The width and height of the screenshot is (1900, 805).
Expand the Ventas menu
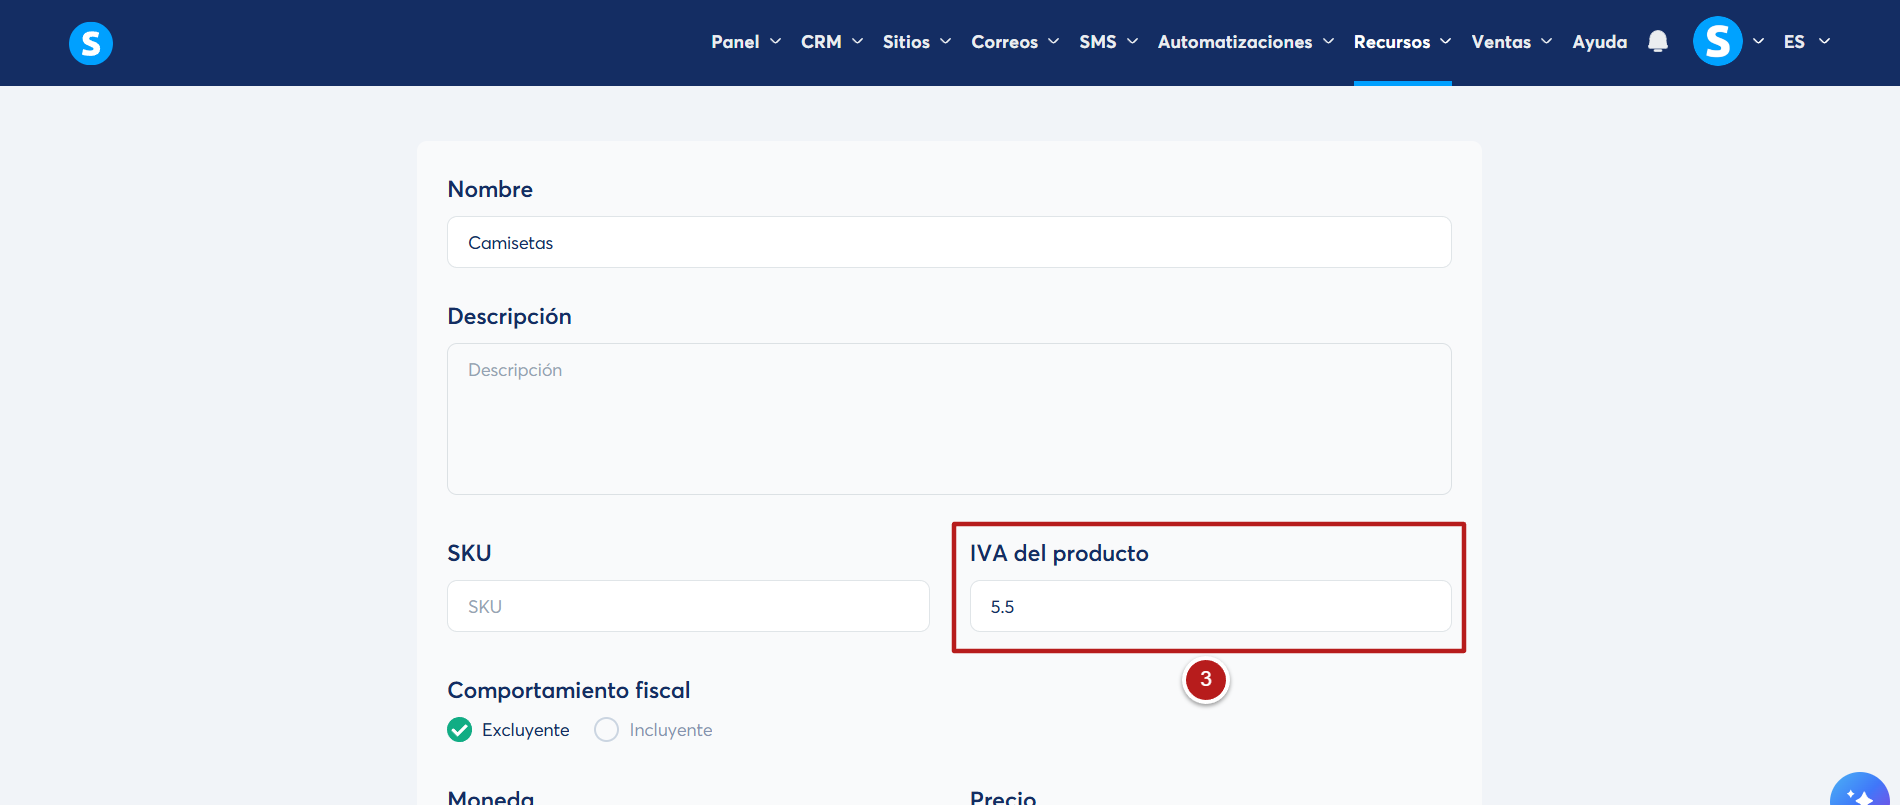click(x=1512, y=42)
